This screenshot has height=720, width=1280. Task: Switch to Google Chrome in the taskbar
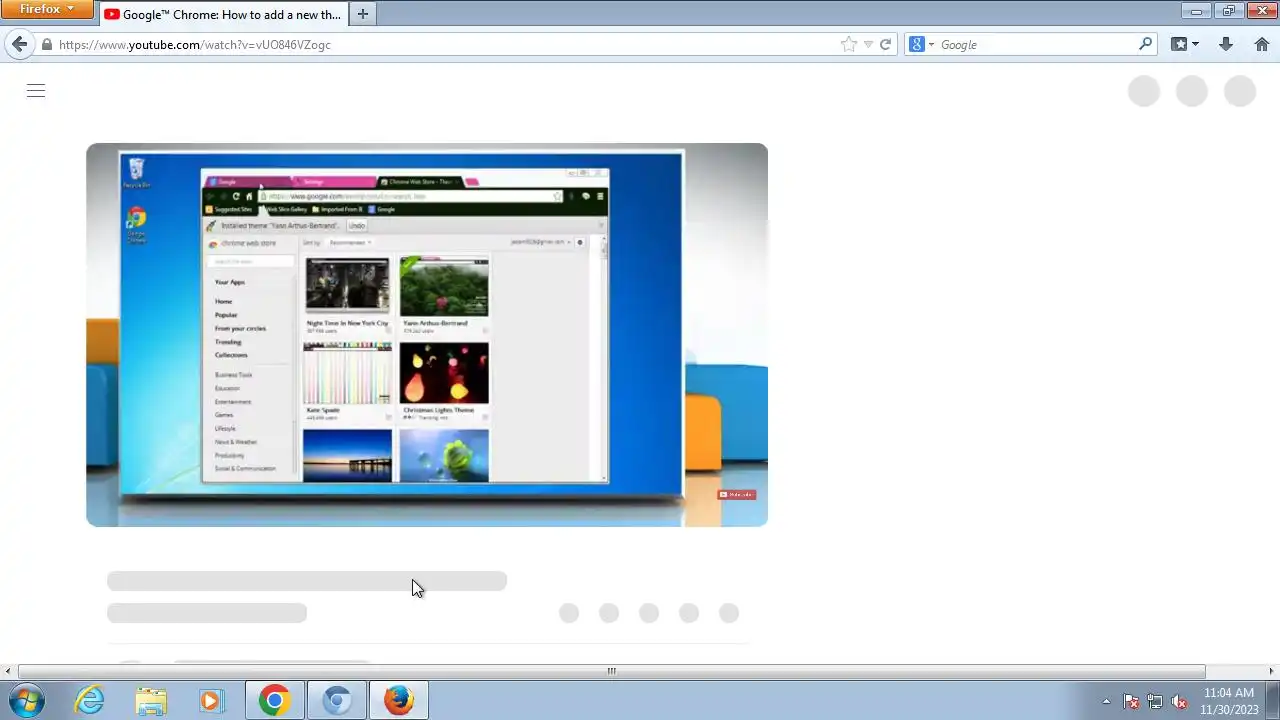[275, 700]
